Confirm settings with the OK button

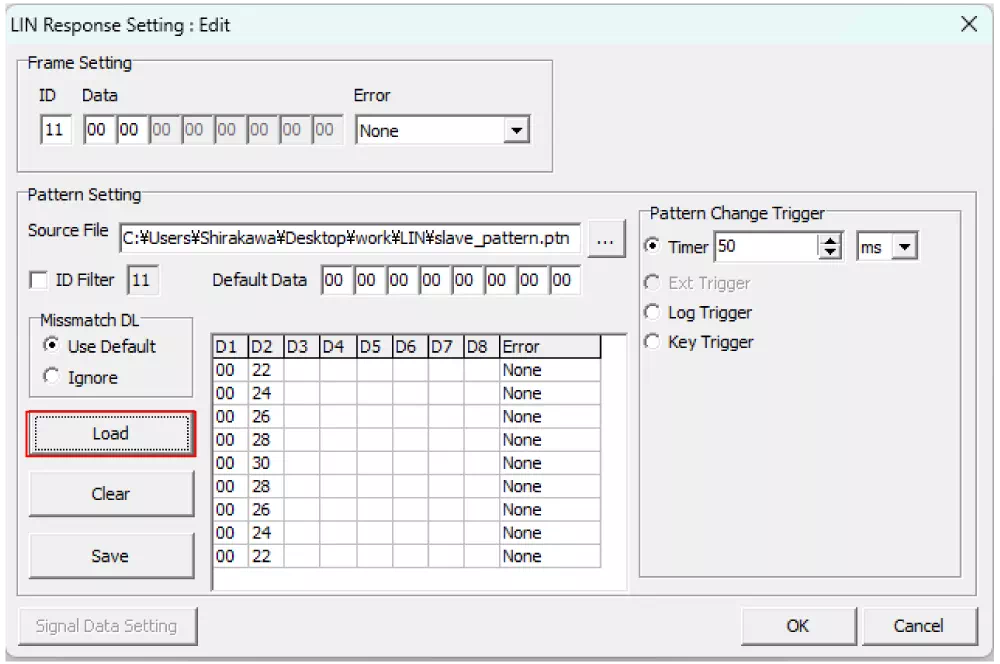tap(797, 625)
